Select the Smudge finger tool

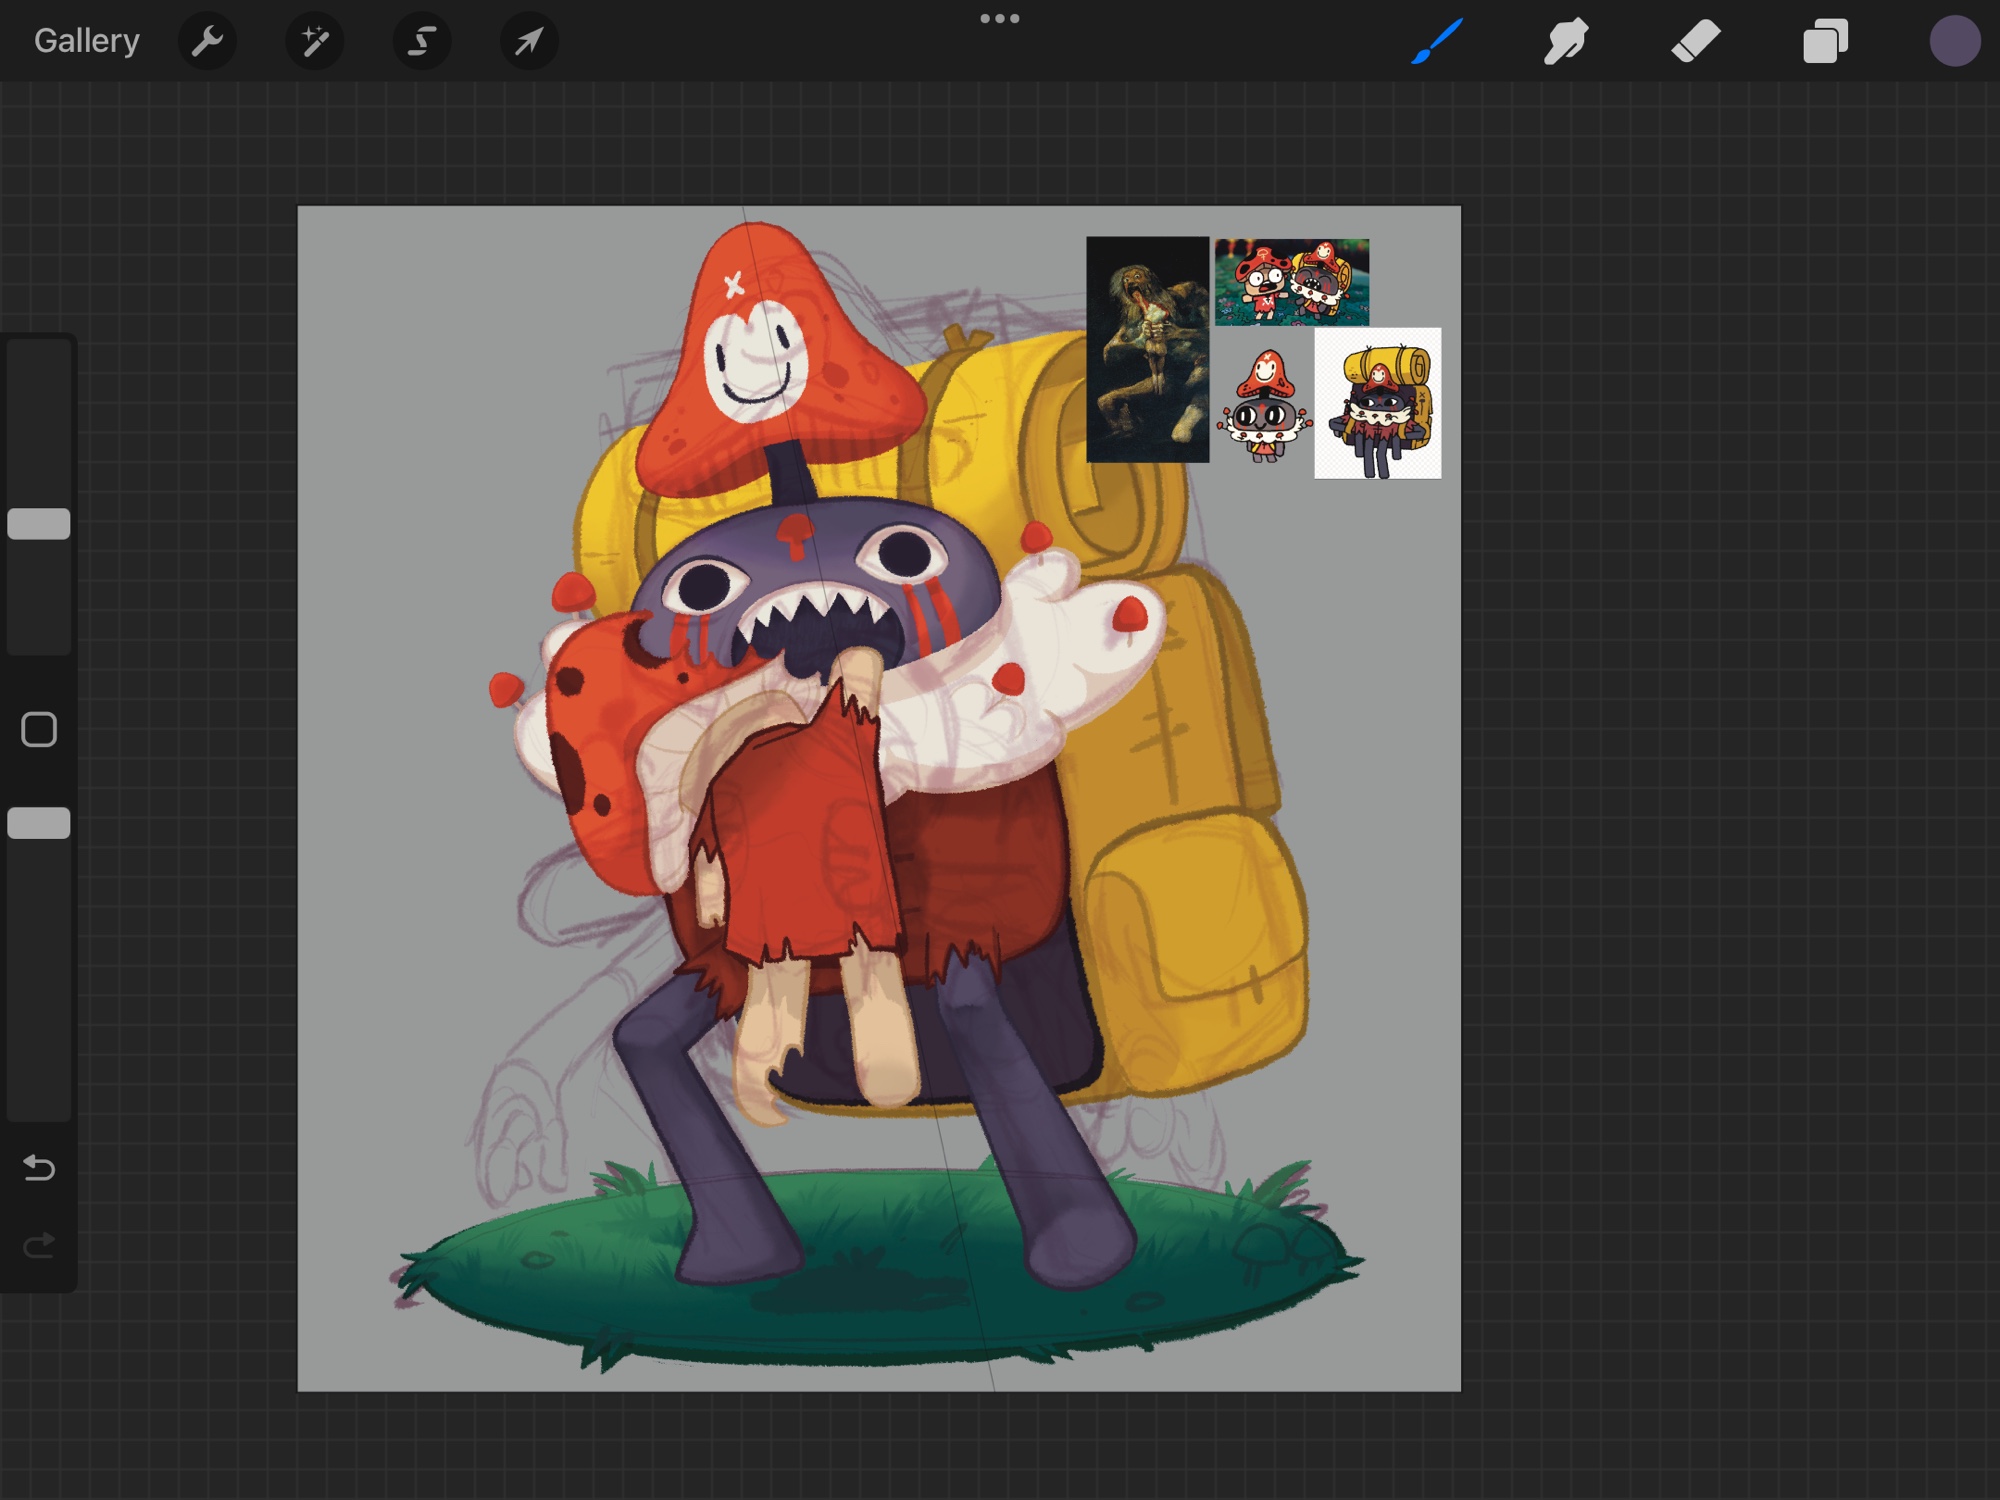click(1566, 41)
